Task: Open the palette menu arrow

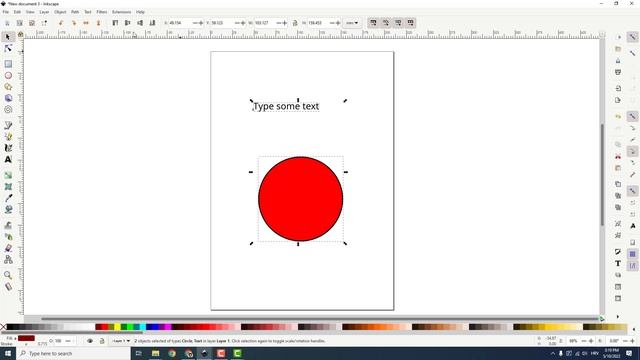Action: point(633,329)
